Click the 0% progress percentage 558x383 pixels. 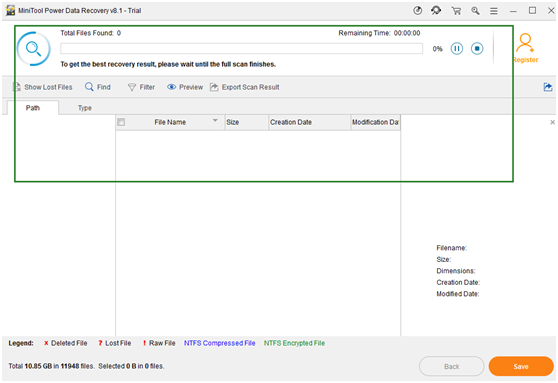point(437,49)
